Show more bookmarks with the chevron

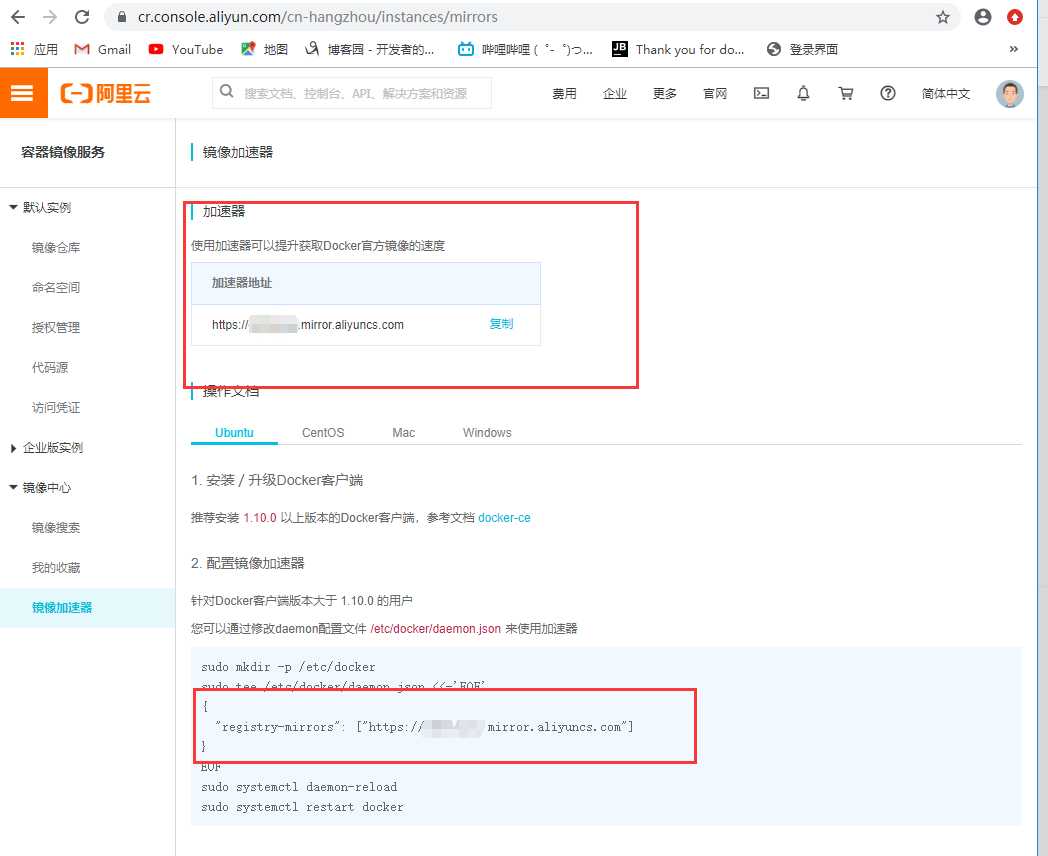click(x=1013, y=49)
